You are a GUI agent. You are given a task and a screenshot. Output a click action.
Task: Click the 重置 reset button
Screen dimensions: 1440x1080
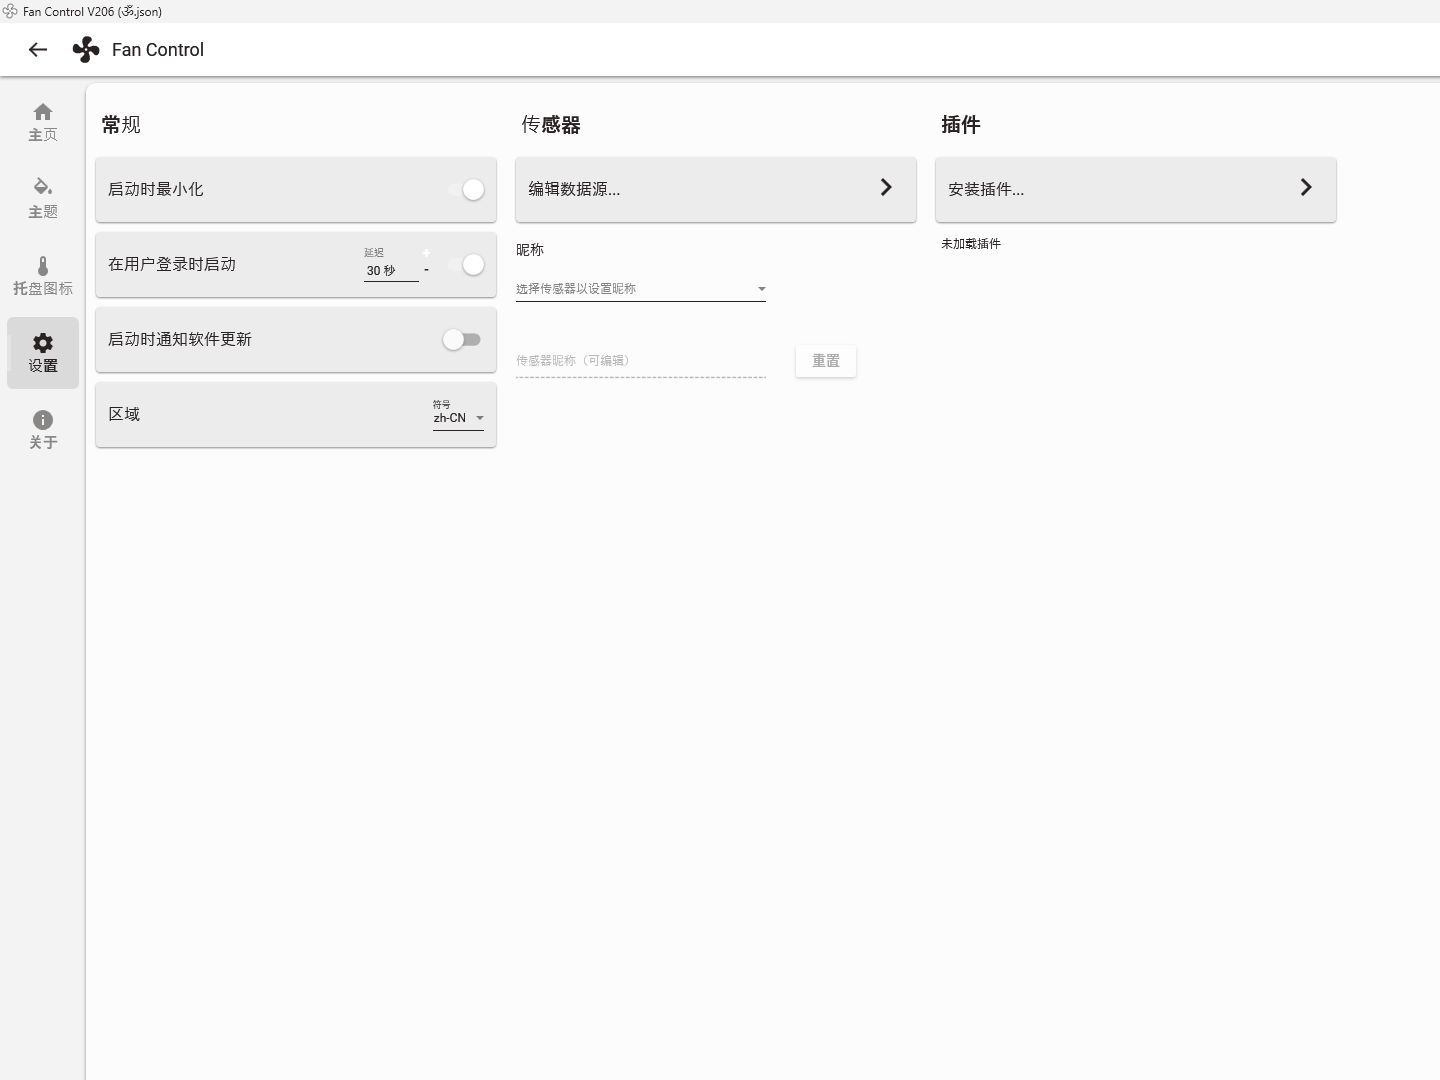coord(826,361)
